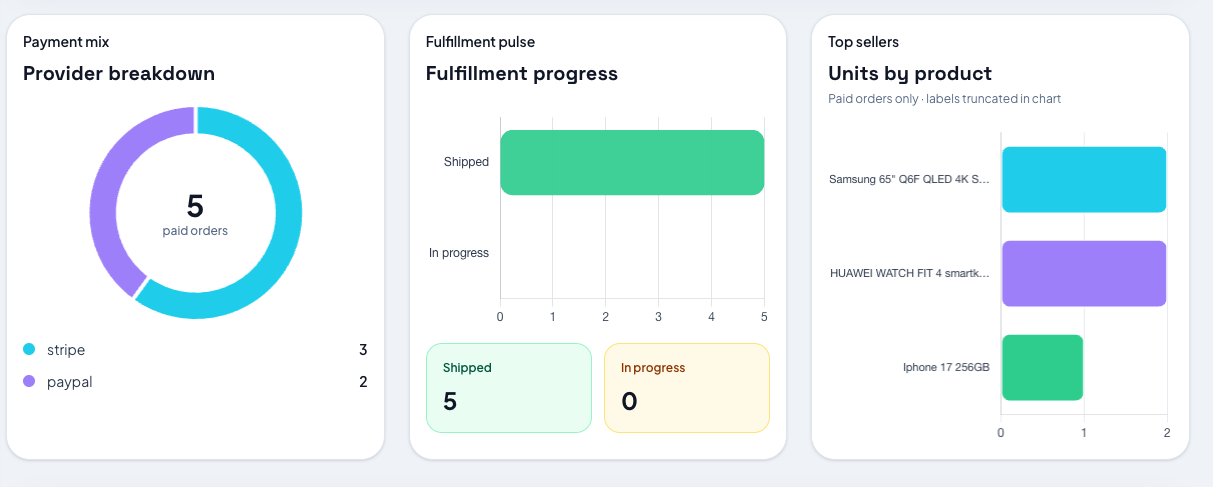Click the purple paypal legend dot
Screen dimensions: 1213x487
(29, 381)
